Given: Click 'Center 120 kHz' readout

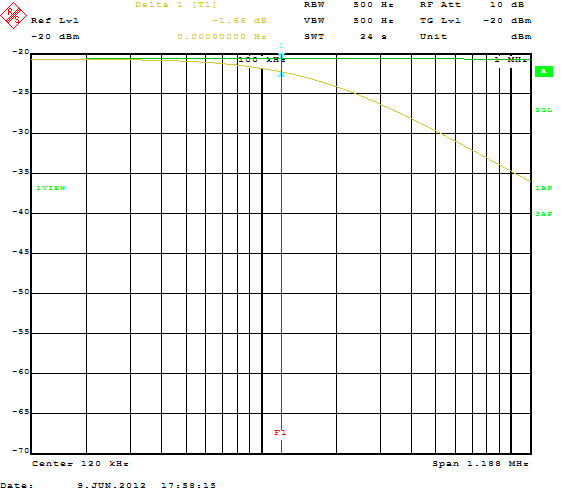Looking at the screenshot, I should [x=80, y=464].
